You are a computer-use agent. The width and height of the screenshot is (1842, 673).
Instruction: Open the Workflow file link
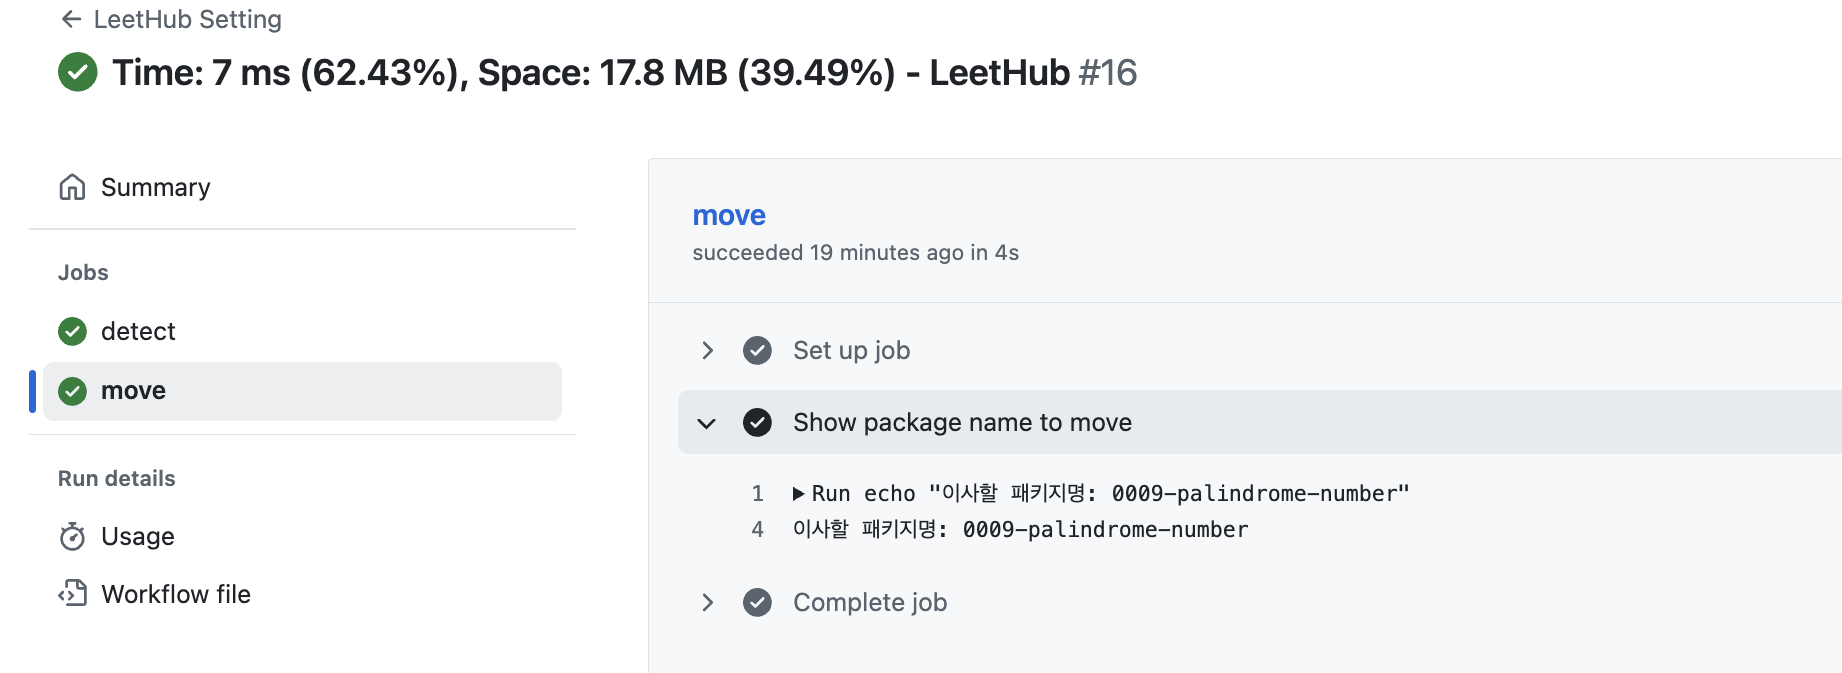(x=175, y=594)
